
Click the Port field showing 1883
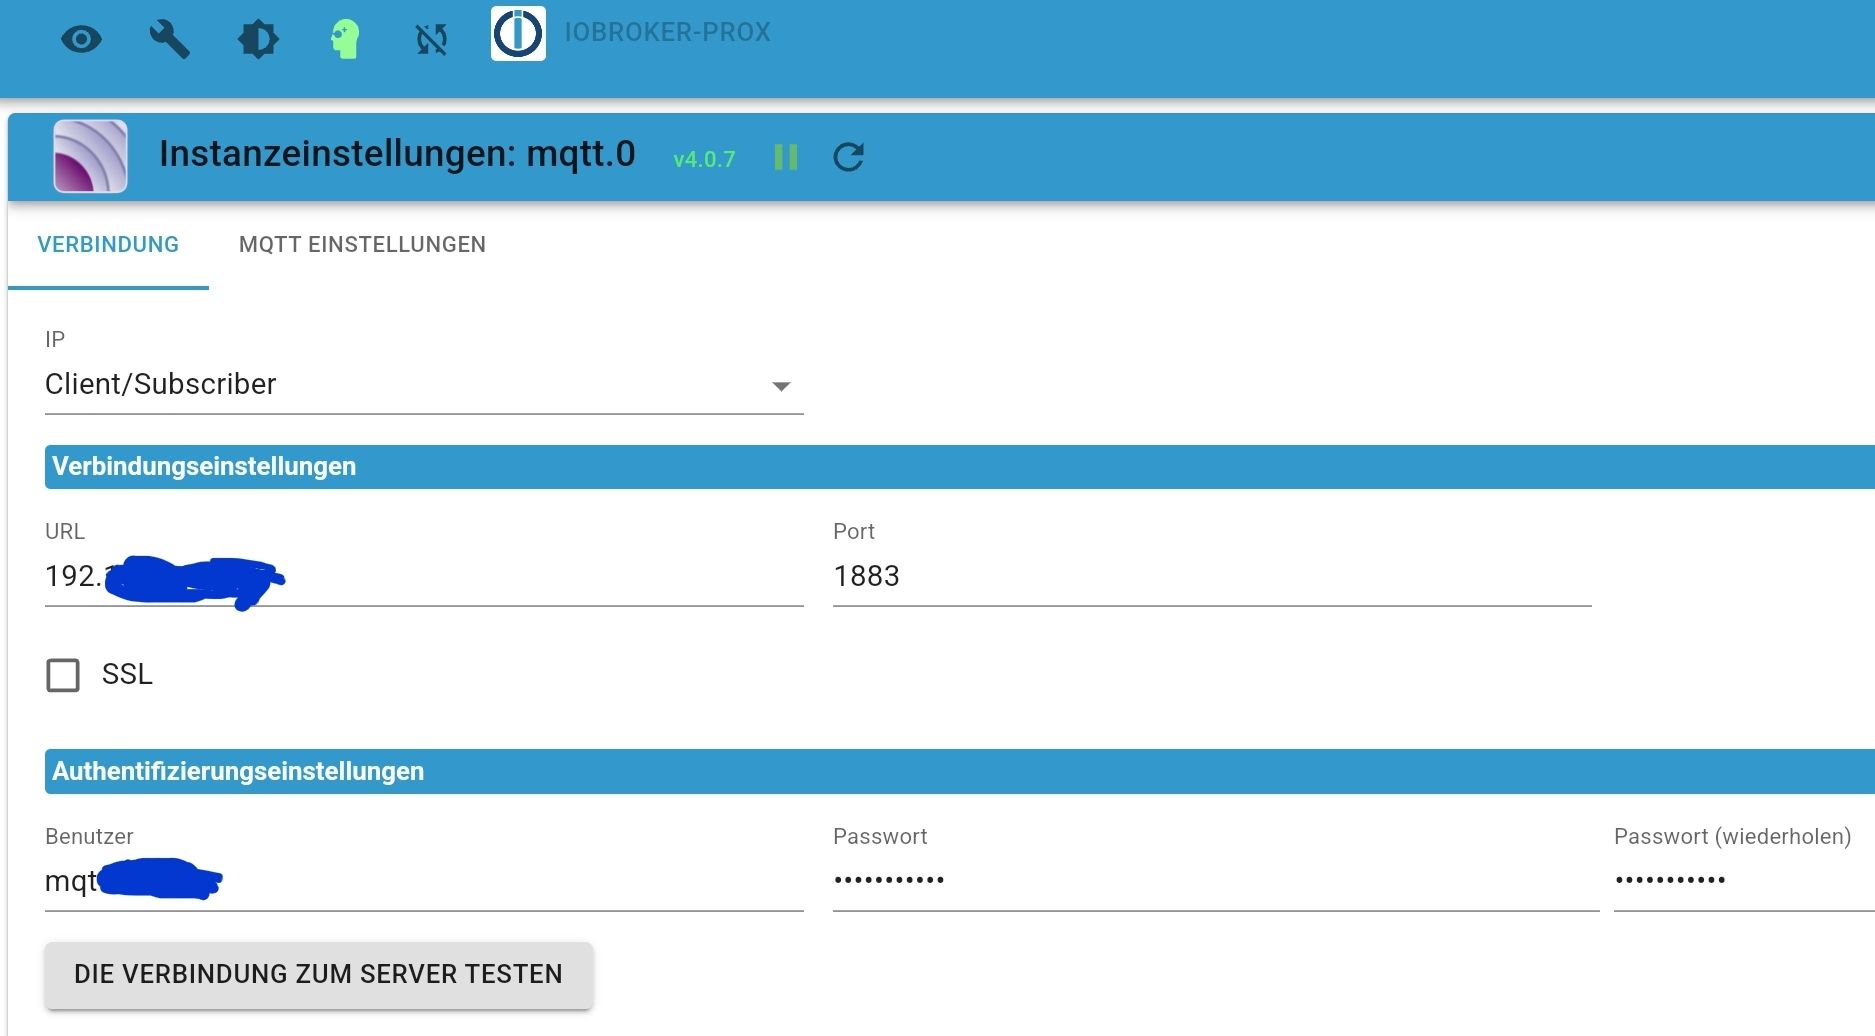[x=1212, y=577]
